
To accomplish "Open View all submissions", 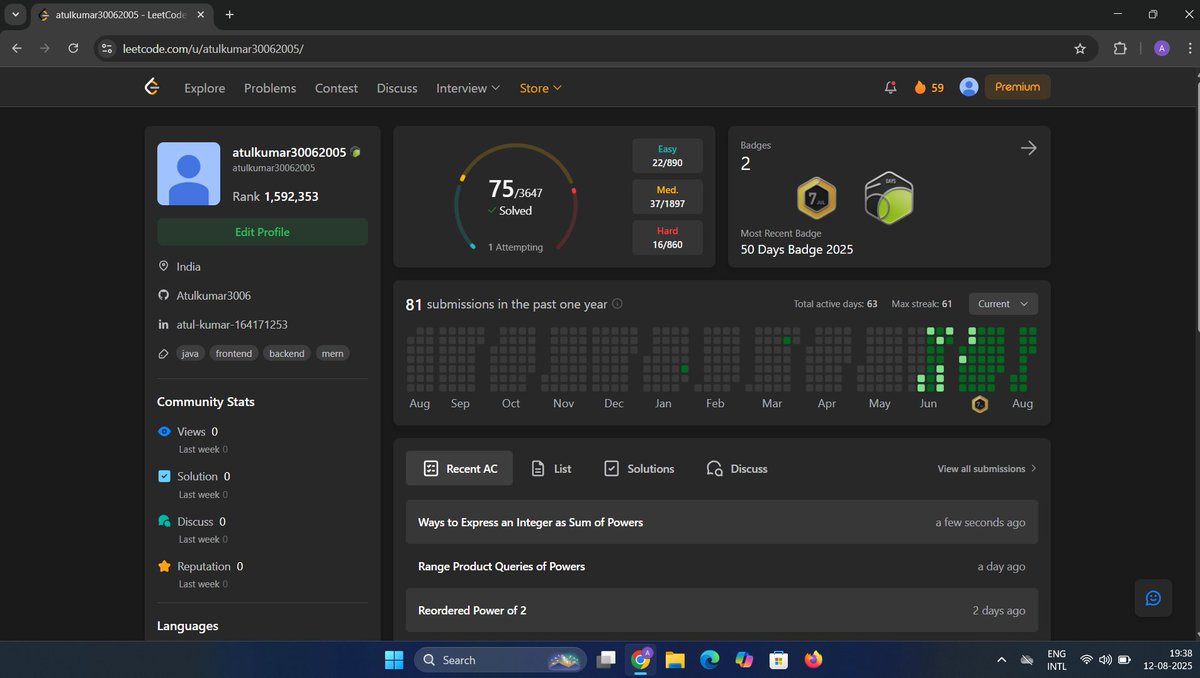I will pos(987,468).
